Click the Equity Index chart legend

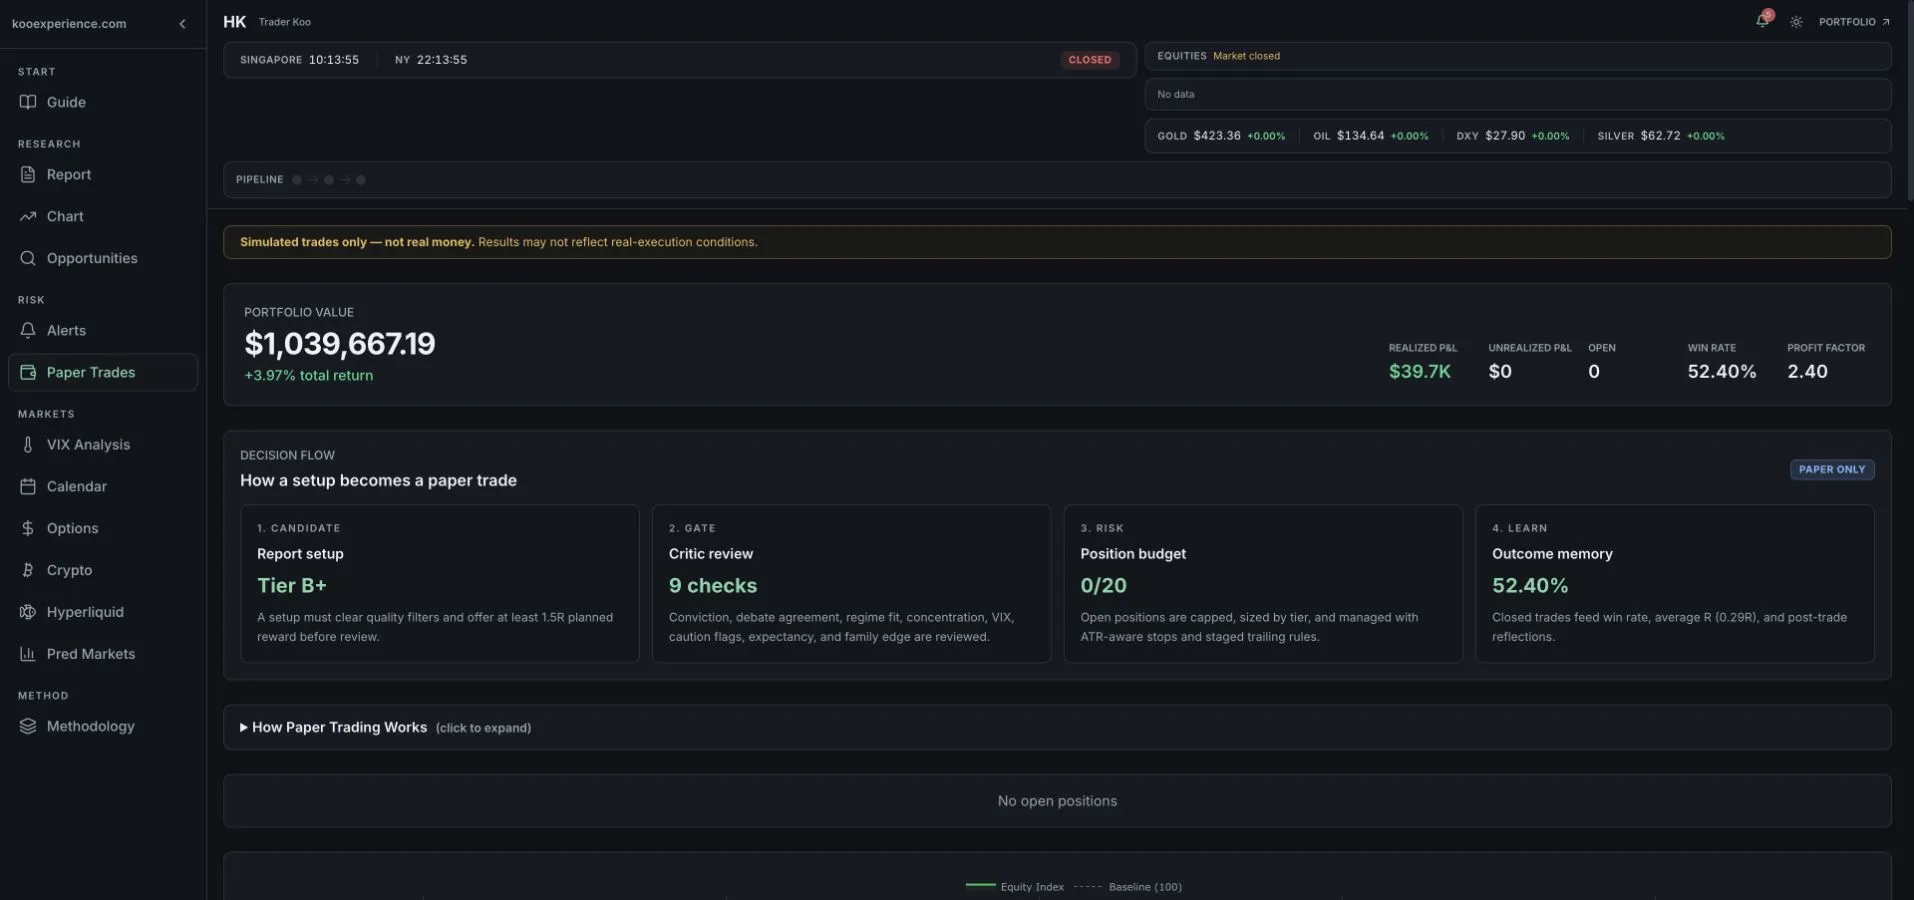[x=1014, y=887]
